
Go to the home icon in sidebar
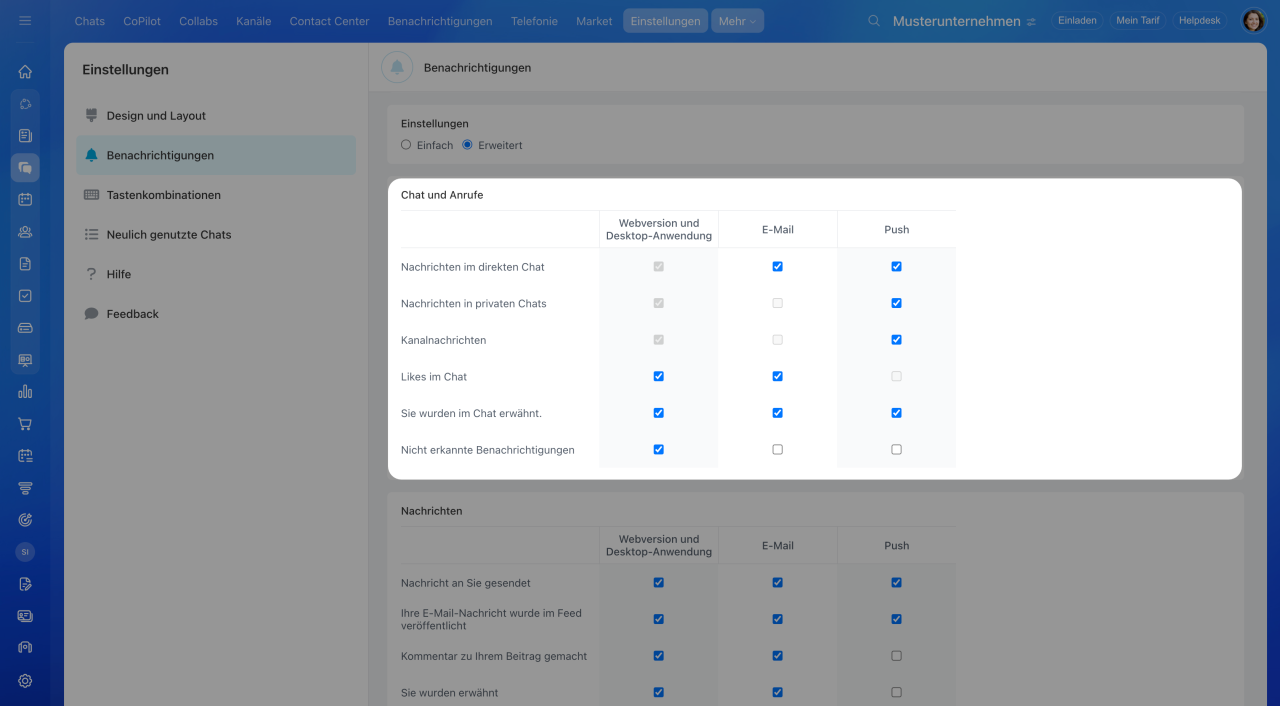pyautogui.click(x=25, y=72)
